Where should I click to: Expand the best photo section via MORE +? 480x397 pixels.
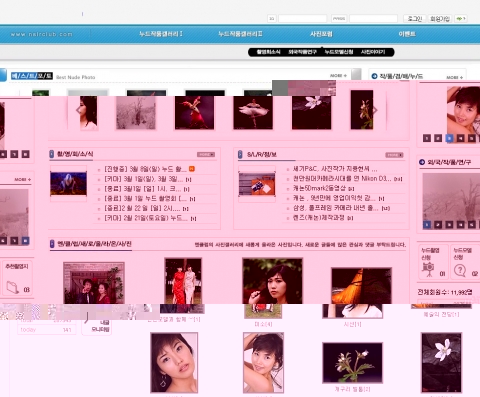pyautogui.click(x=338, y=76)
